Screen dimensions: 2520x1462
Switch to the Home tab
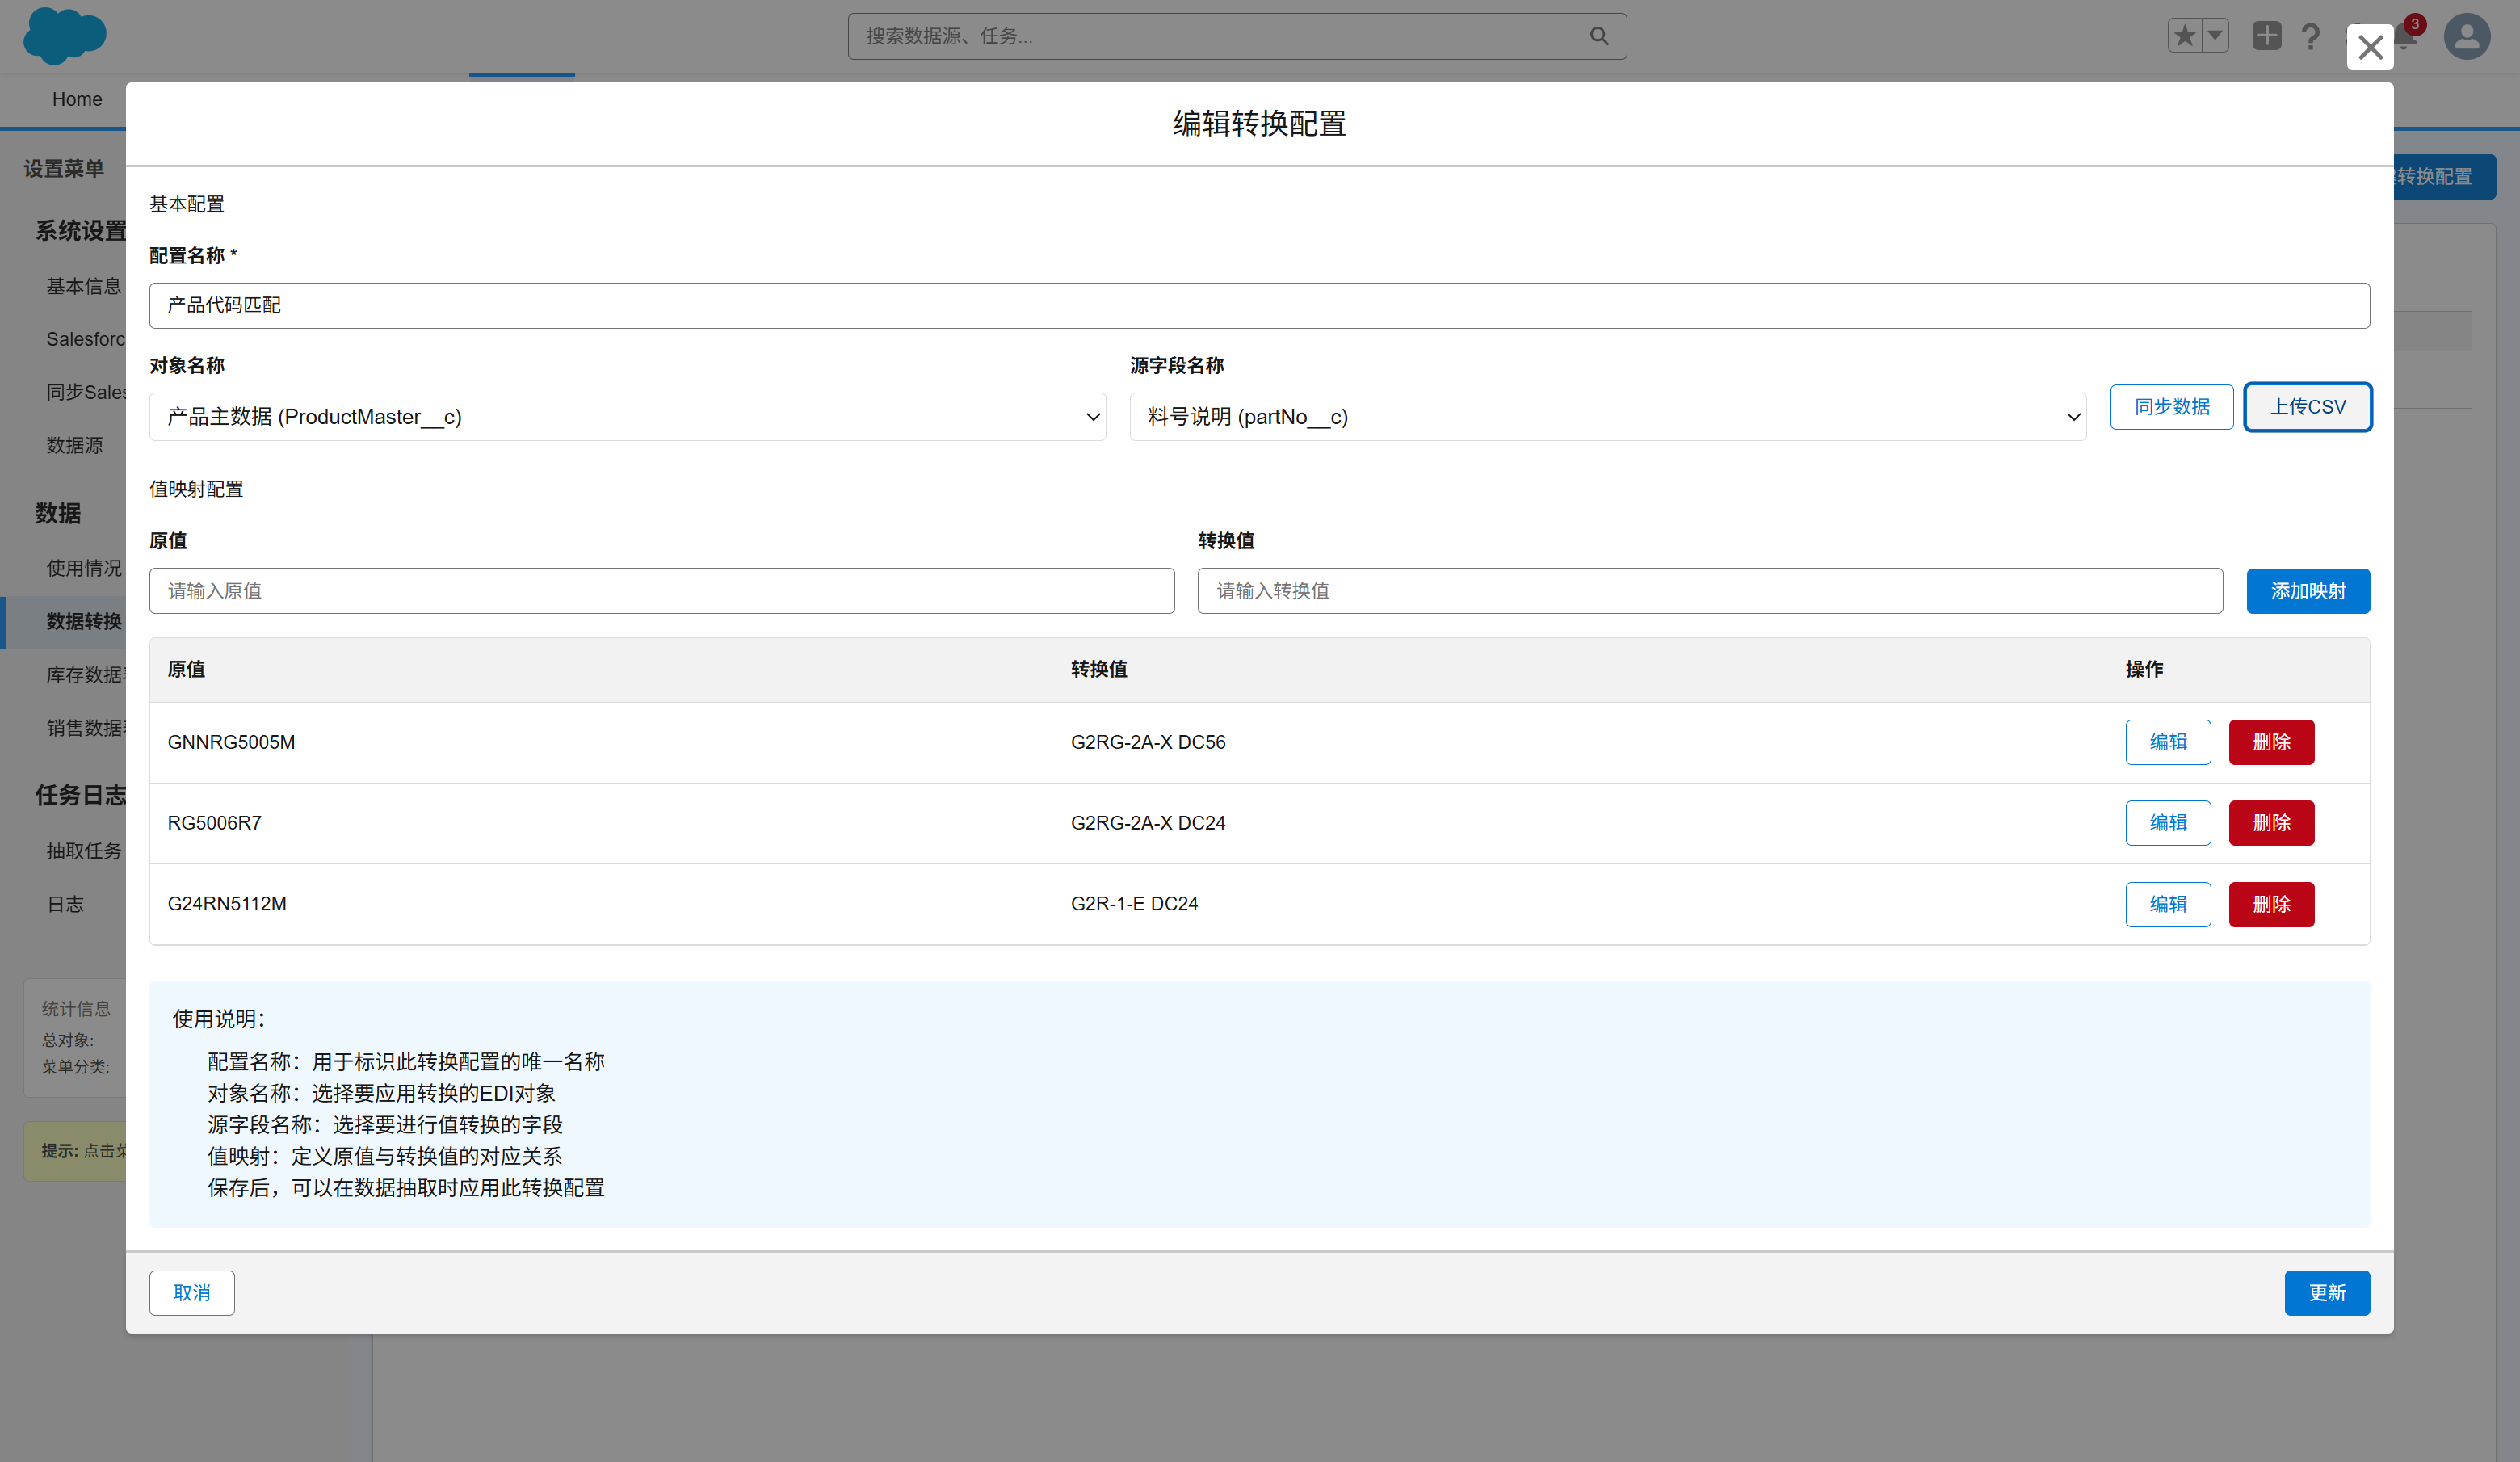[x=77, y=99]
